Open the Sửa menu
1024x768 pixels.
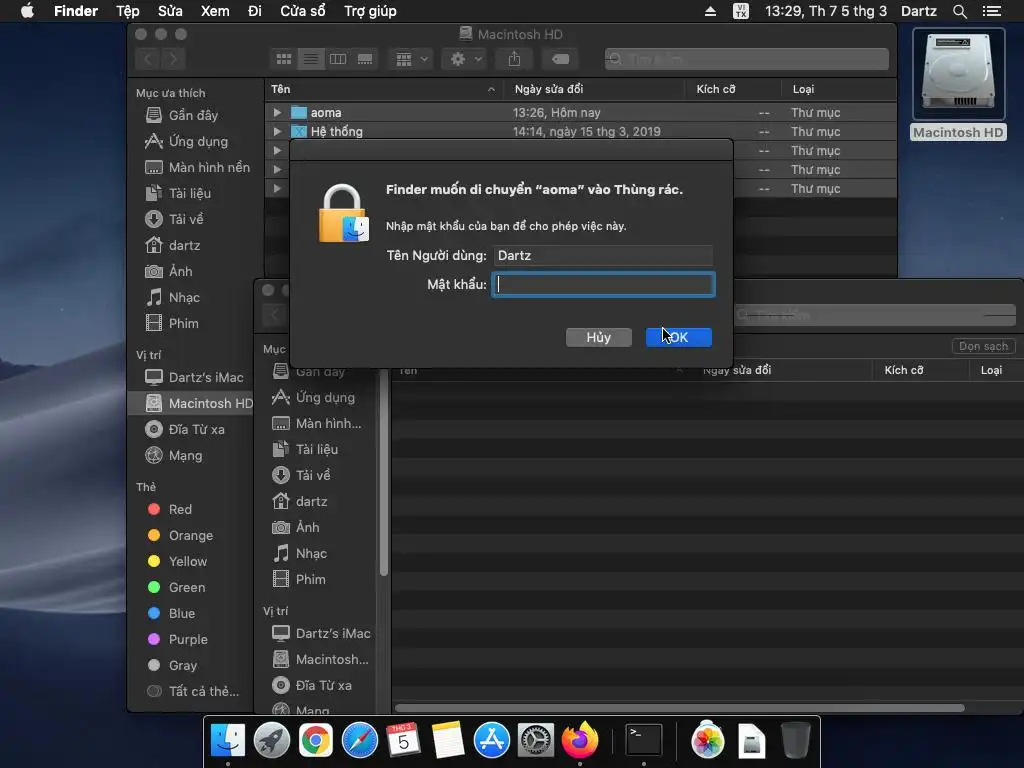[170, 11]
